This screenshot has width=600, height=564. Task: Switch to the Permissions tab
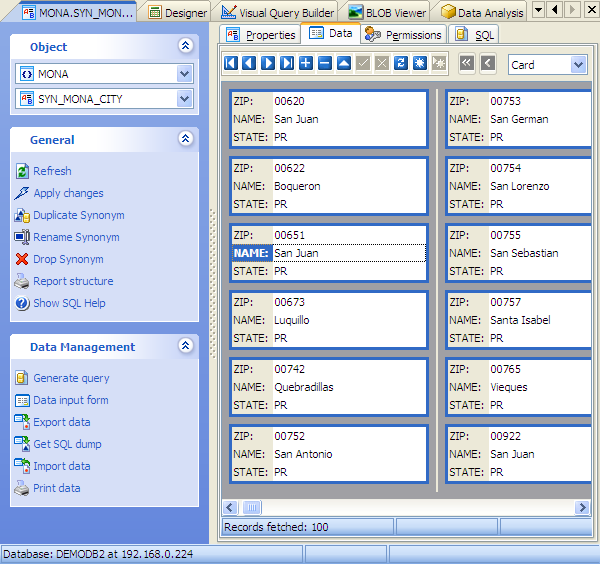coord(404,34)
